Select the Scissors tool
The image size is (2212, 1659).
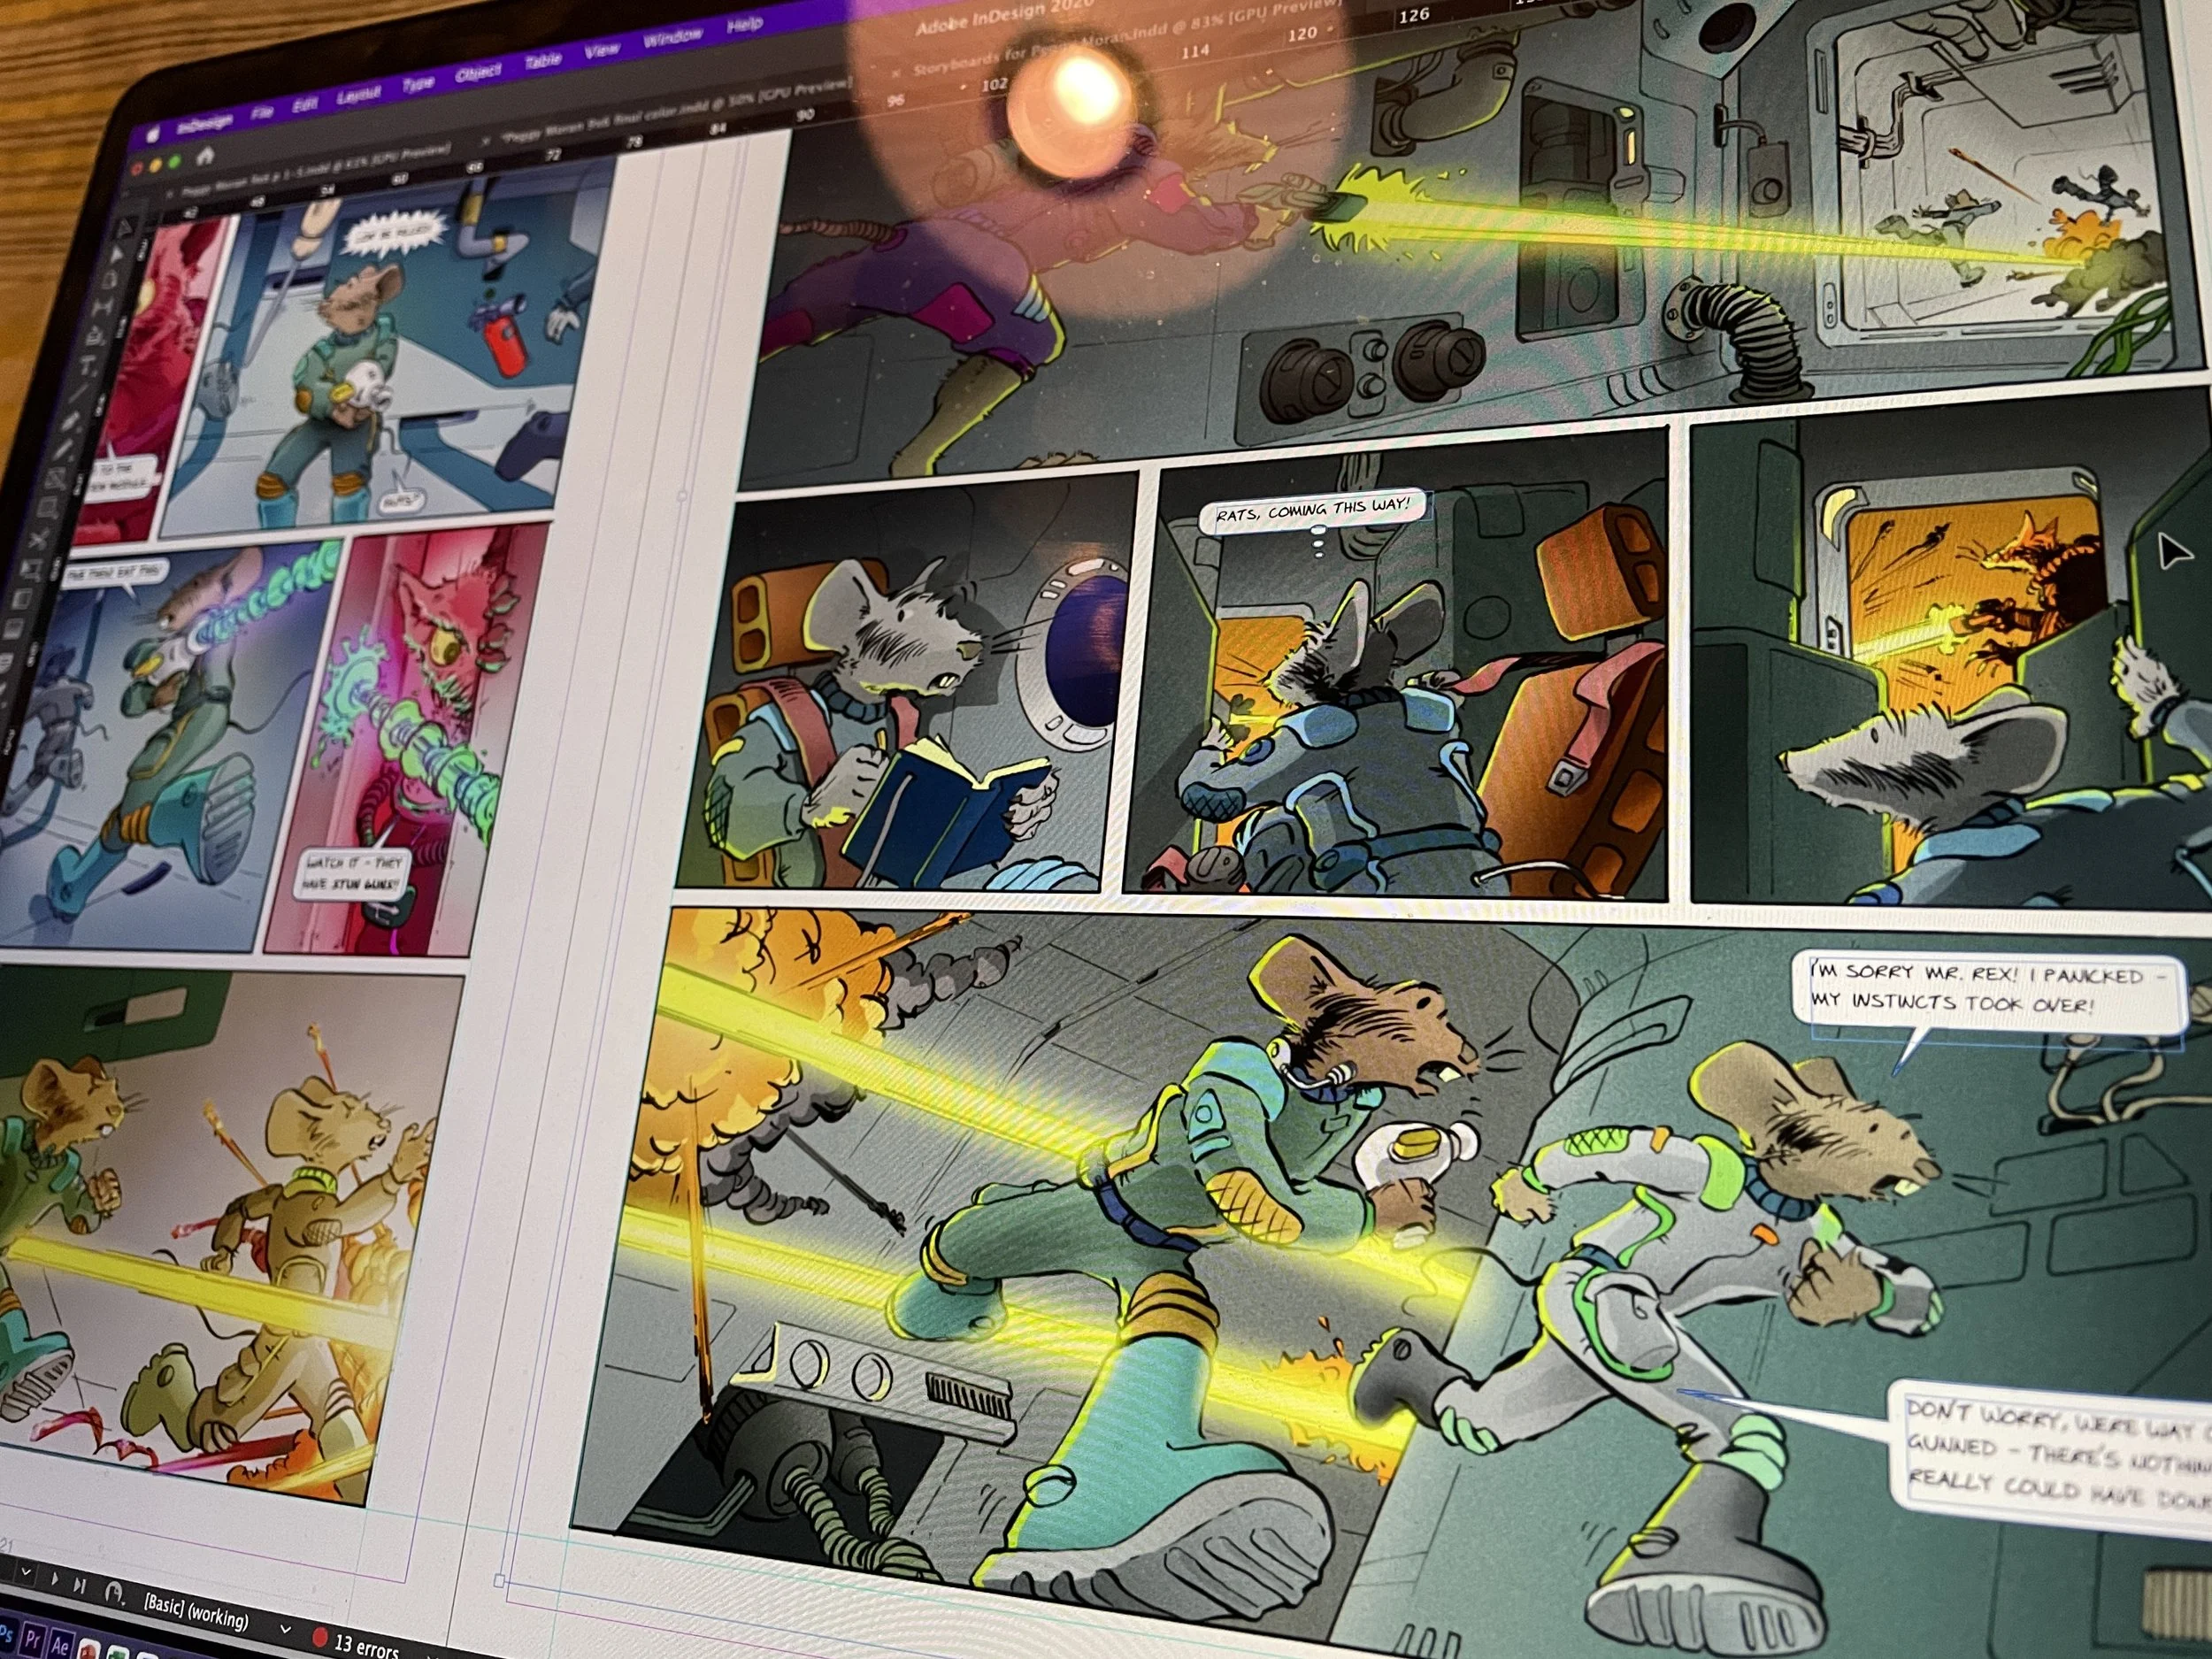(39, 539)
